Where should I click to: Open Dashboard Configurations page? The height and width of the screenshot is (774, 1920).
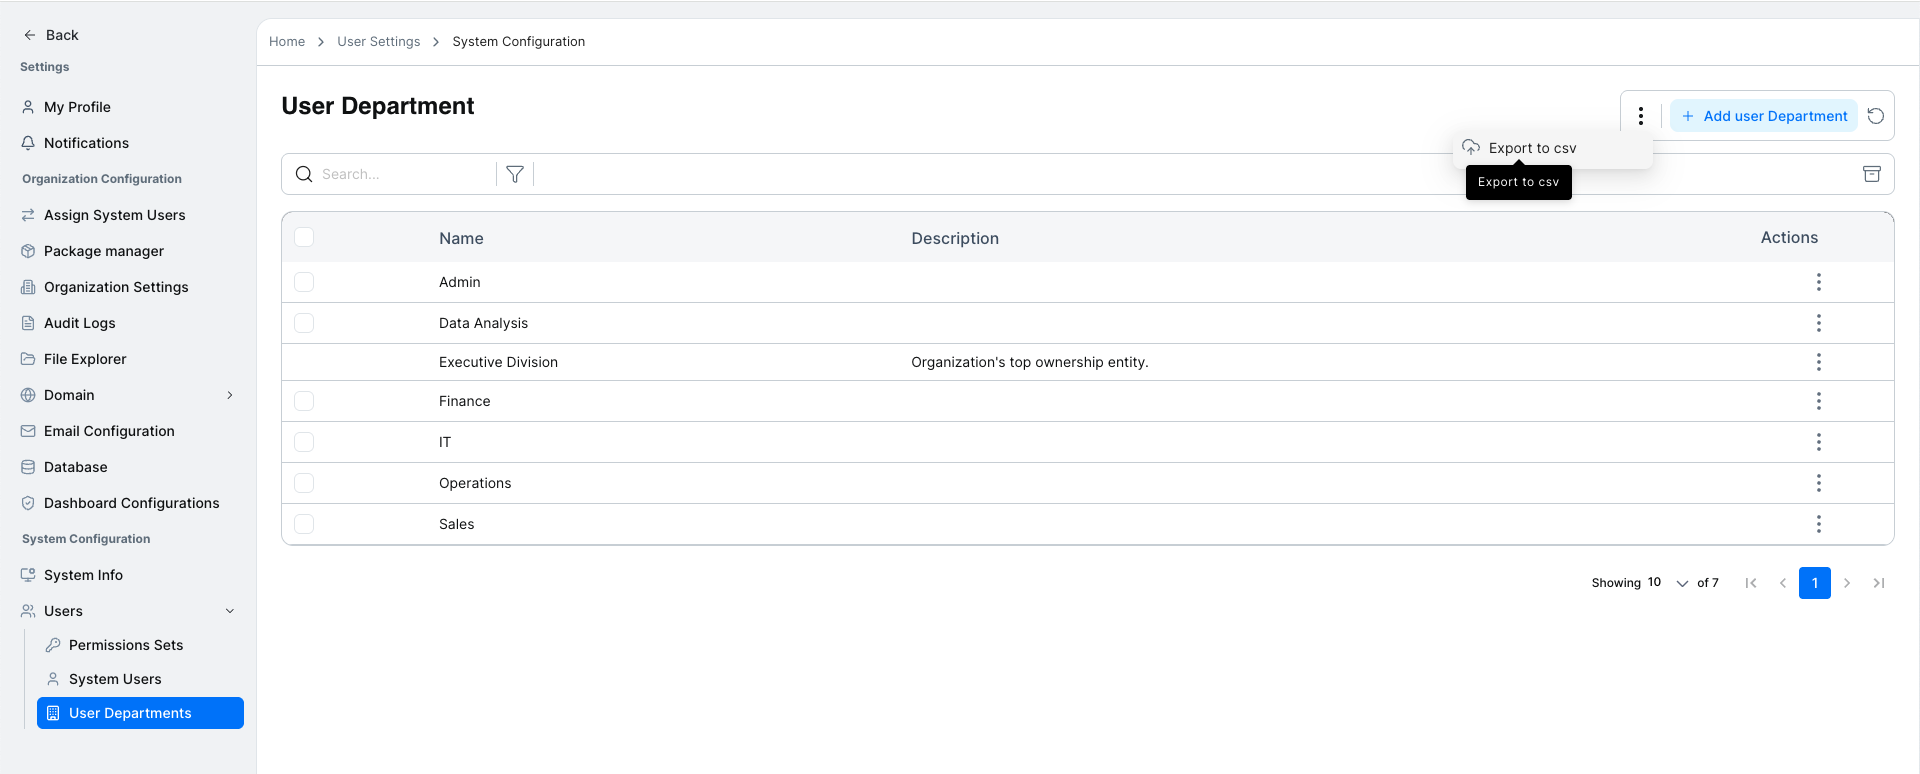(131, 503)
